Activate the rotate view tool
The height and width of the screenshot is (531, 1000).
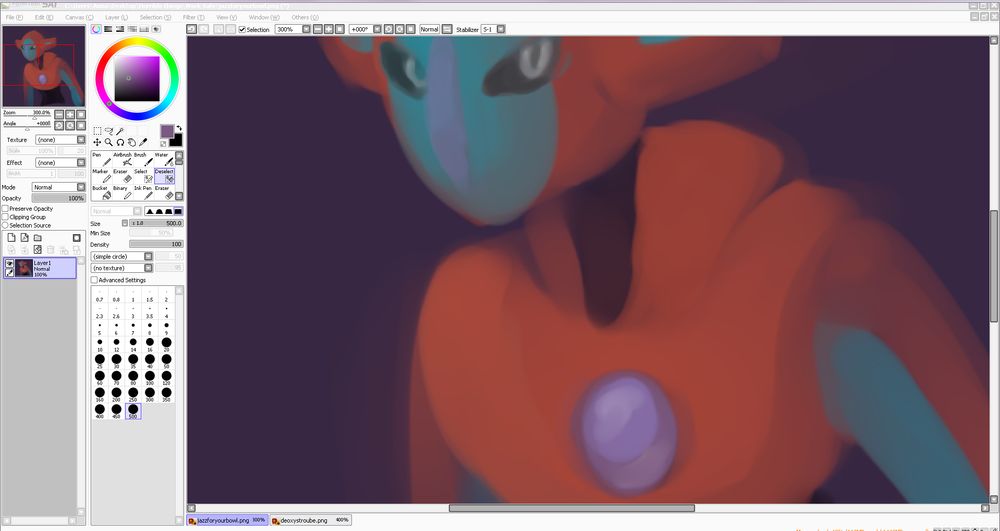[120, 142]
